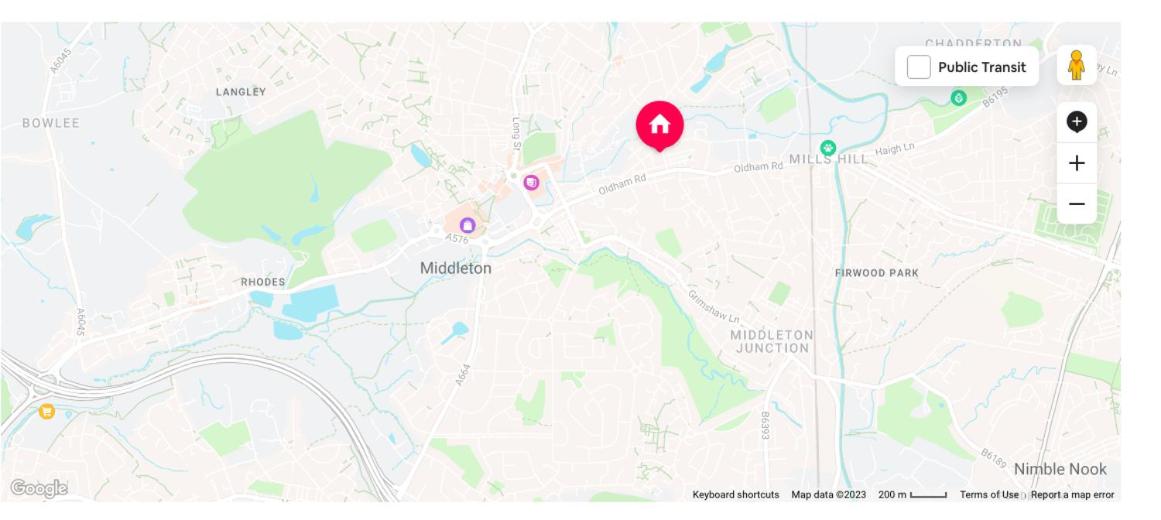Image resolution: width=1161 pixels, height=520 pixels.
Task: Select the purple arch marker by A576
Action: click(467, 224)
